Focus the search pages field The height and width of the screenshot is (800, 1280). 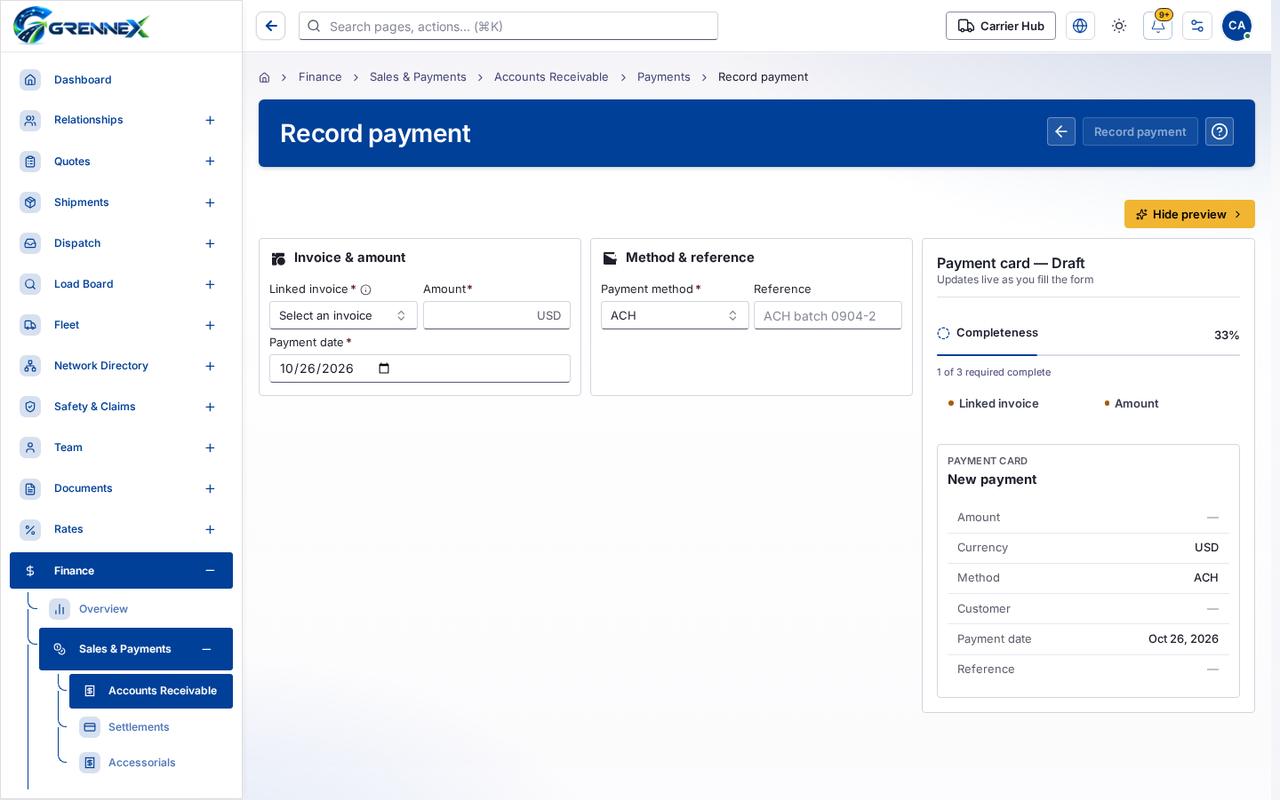point(508,26)
